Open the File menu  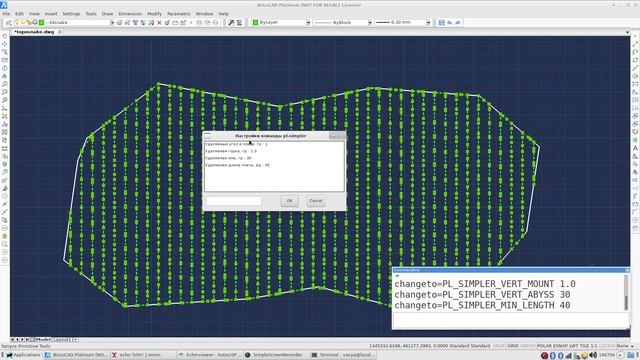coord(6,13)
